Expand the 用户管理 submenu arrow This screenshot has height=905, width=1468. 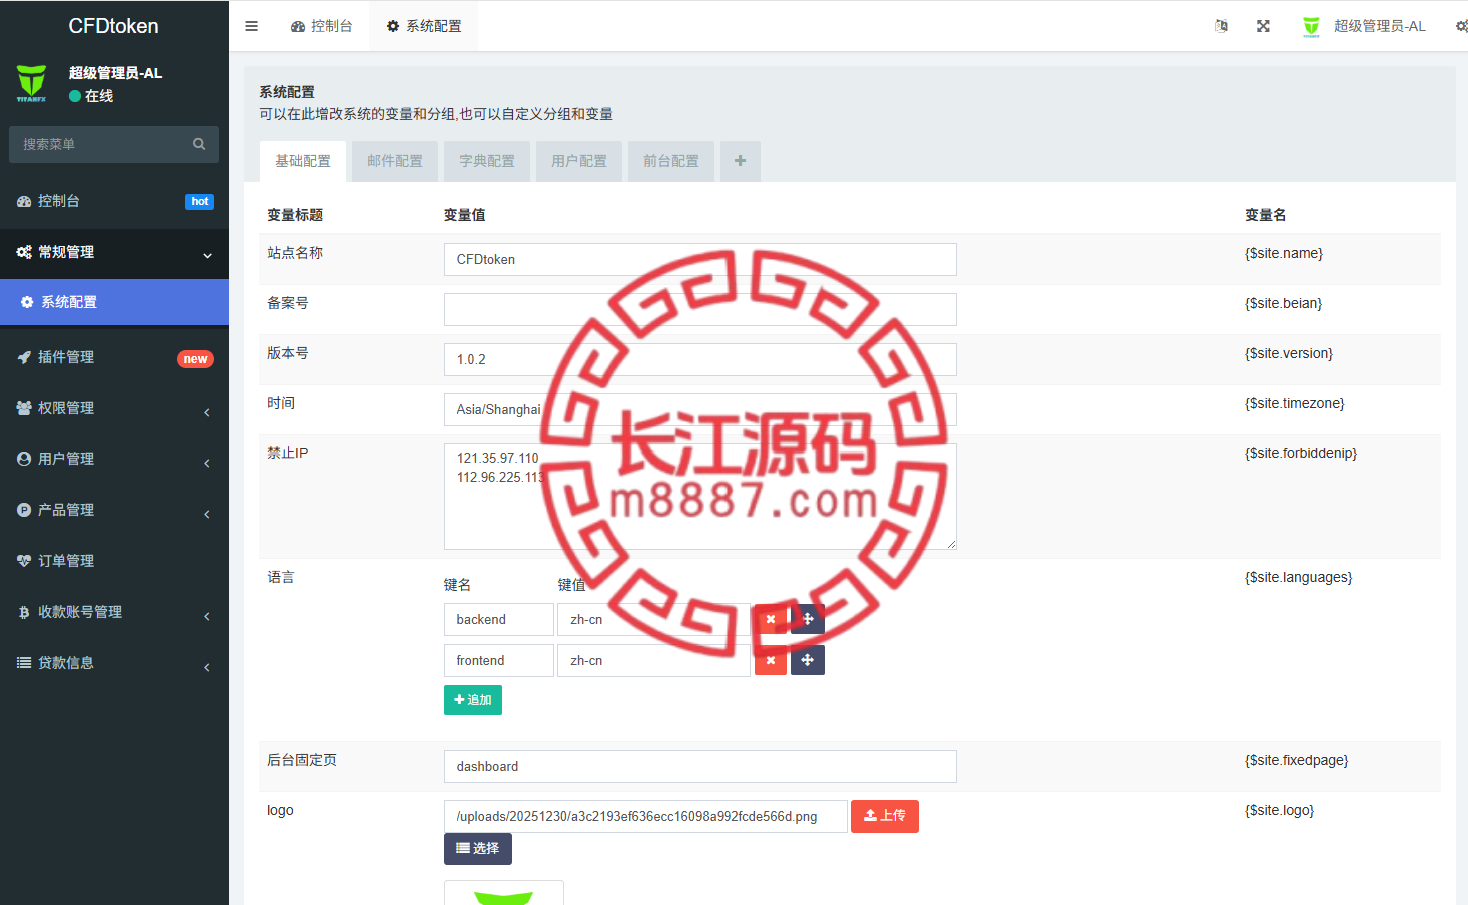point(207,463)
